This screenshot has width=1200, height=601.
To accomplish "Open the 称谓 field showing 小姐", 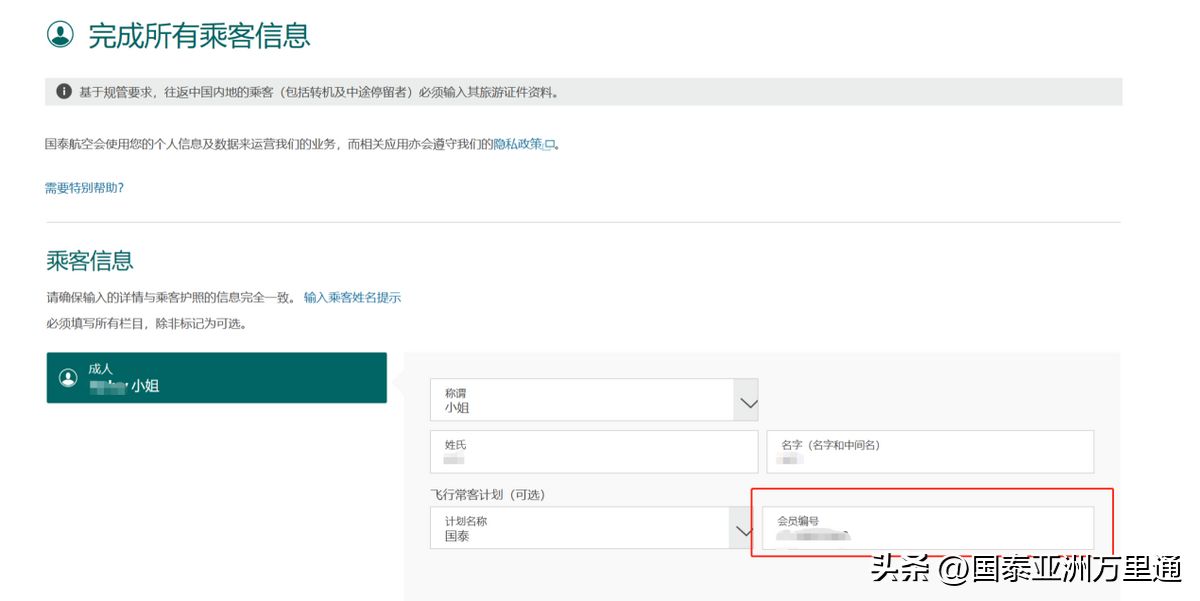I will [582, 400].
